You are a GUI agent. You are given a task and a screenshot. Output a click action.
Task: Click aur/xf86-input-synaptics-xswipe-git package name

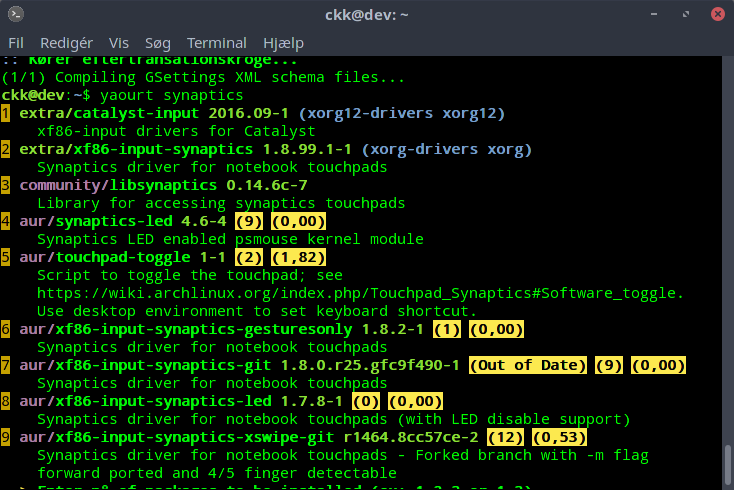176,438
